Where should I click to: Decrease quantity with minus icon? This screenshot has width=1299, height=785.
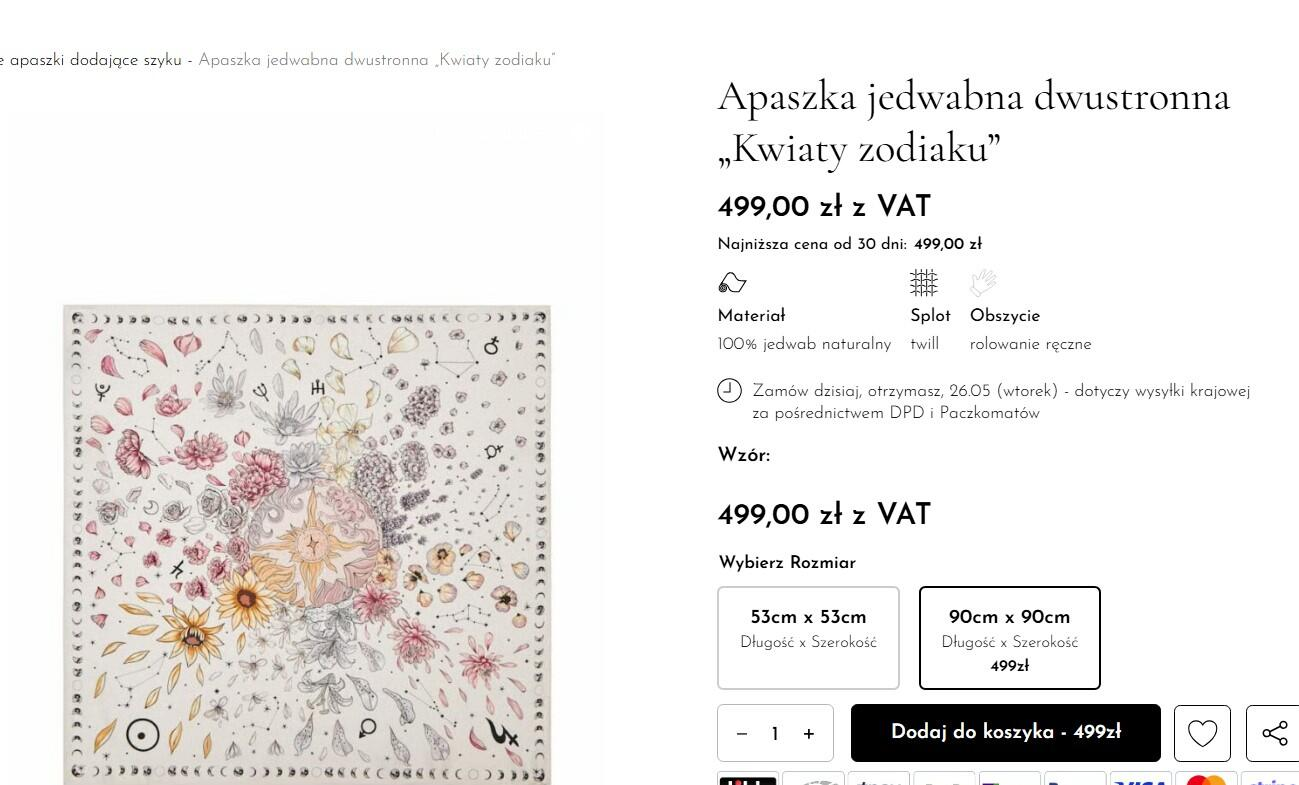coord(742,734)
